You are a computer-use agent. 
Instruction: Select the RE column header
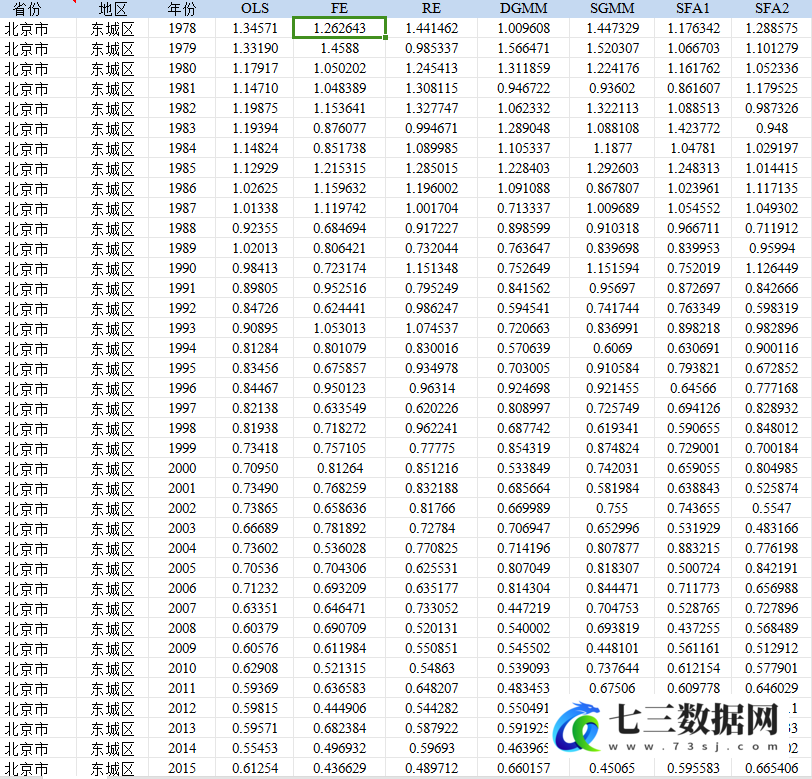tap(431, 8)
